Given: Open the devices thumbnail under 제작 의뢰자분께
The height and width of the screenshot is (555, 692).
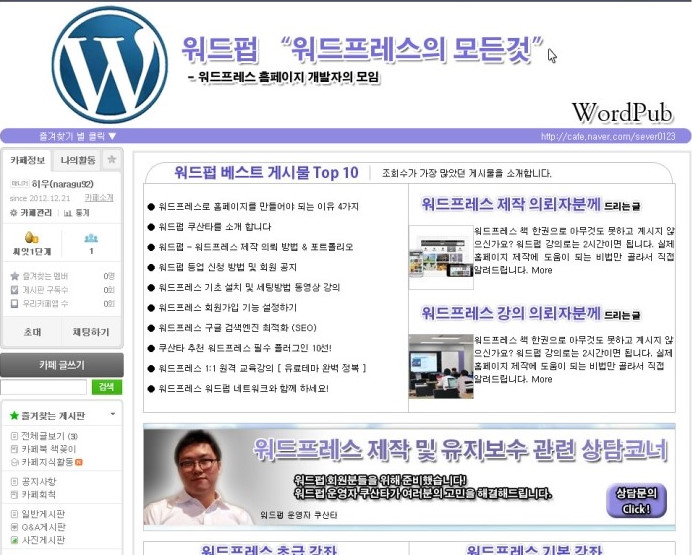Looking at the screenshot, I should coord(440,257).
